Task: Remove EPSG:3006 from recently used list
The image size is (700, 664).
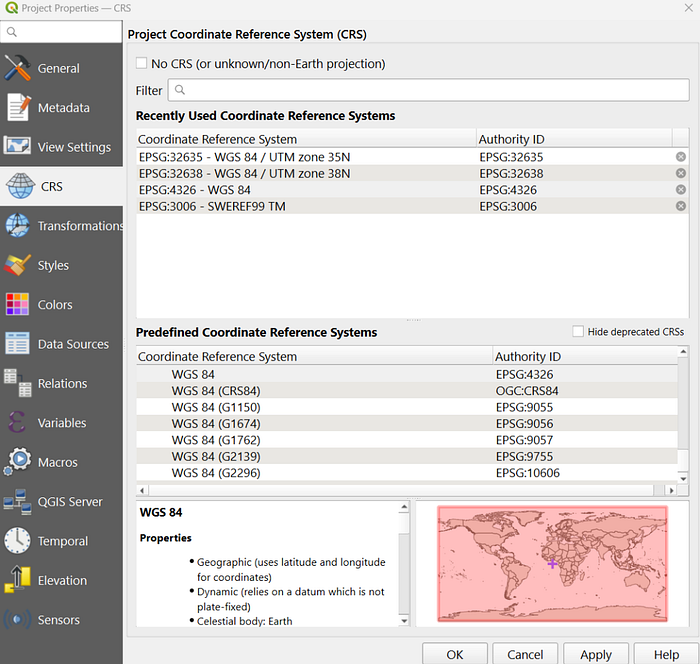Action: [680, 206]
